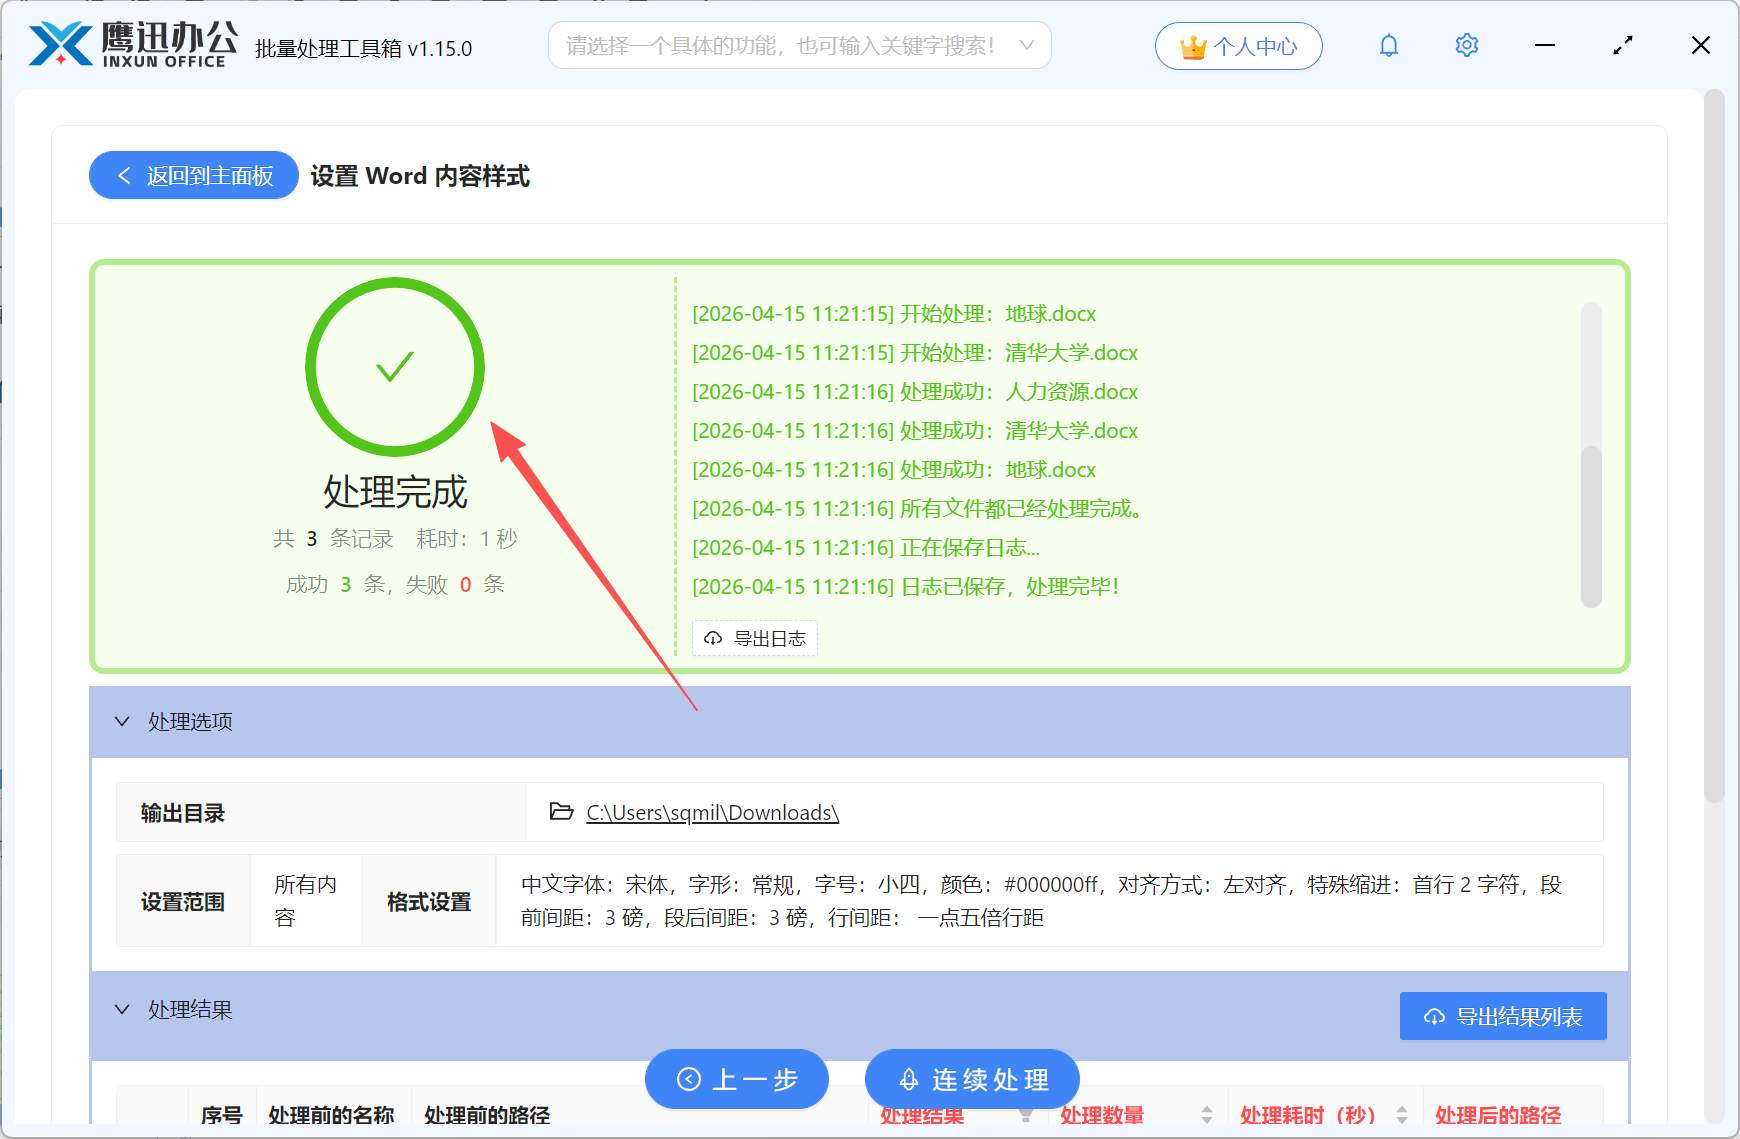Click the green checkmark completion circle
Image resolution: width=1740 pixels, height=1139 pixels.
pos(394,367)
